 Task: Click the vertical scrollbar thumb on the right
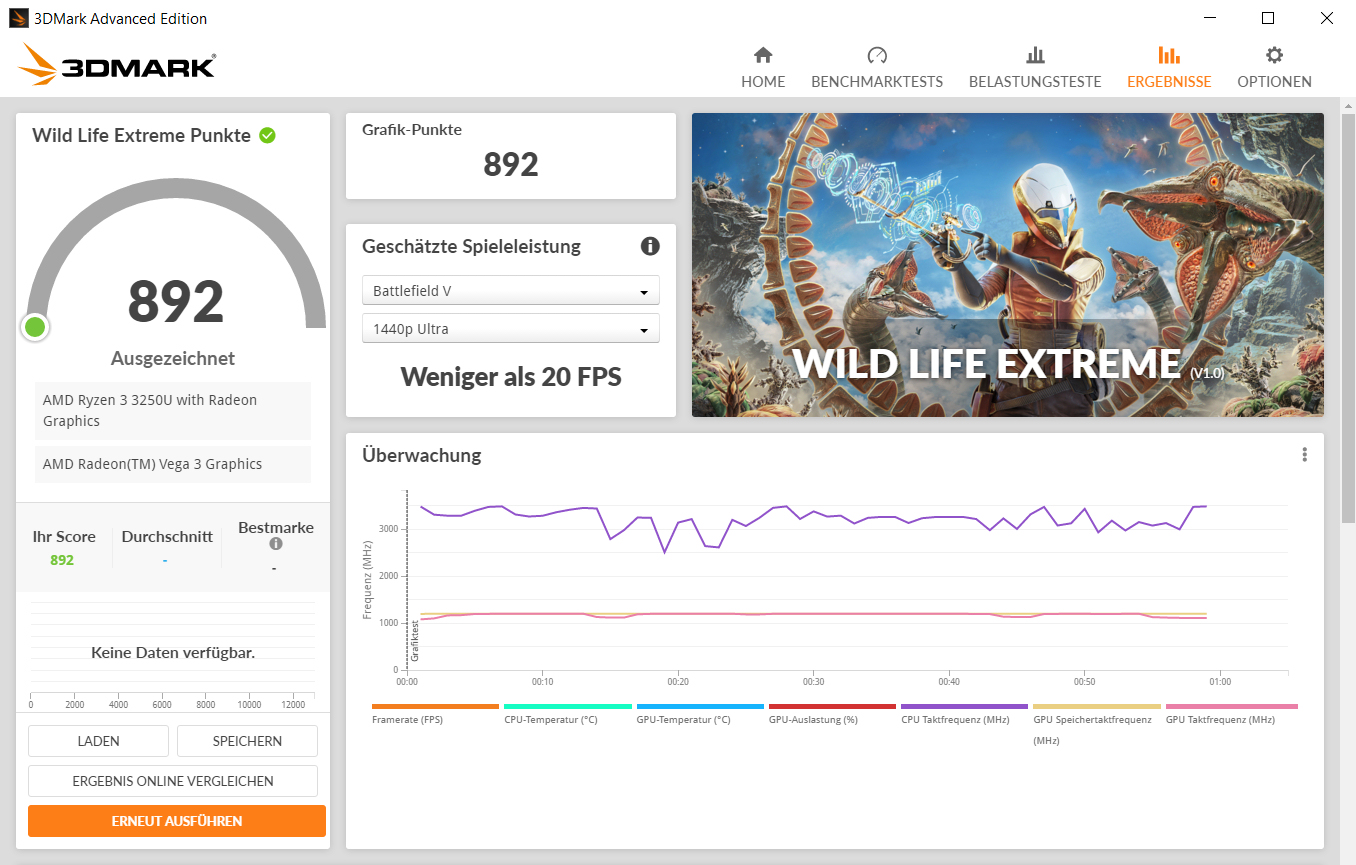[1347, 318]
